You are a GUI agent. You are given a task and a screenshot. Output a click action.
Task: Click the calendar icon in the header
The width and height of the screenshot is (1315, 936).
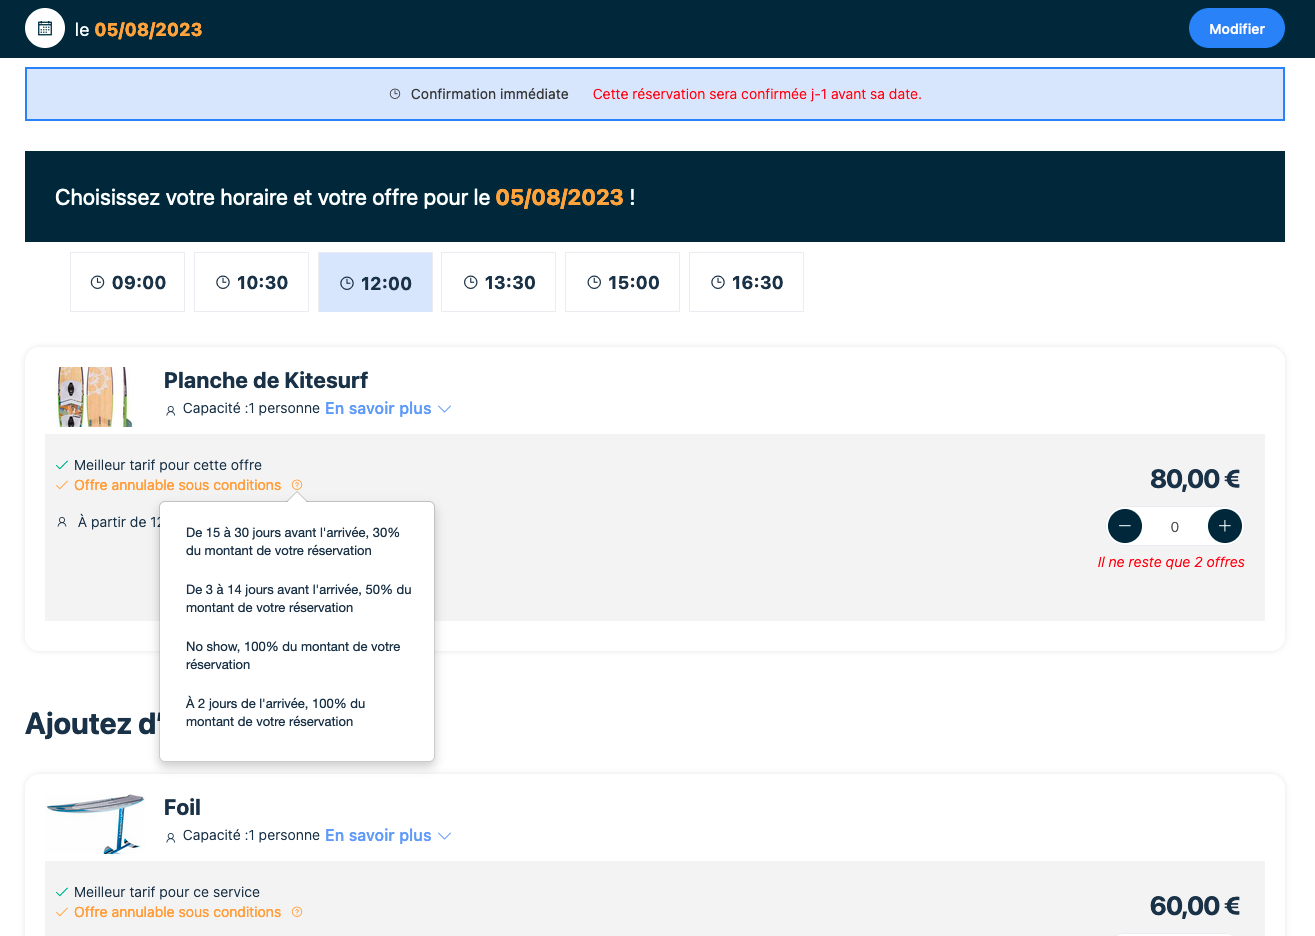tap(45, 29)
